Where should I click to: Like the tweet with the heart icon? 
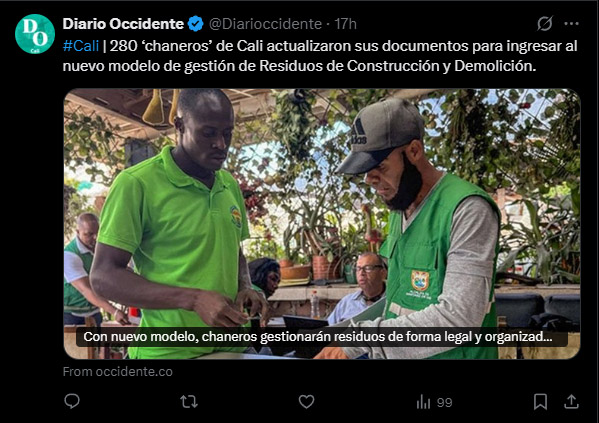[306, 402]
